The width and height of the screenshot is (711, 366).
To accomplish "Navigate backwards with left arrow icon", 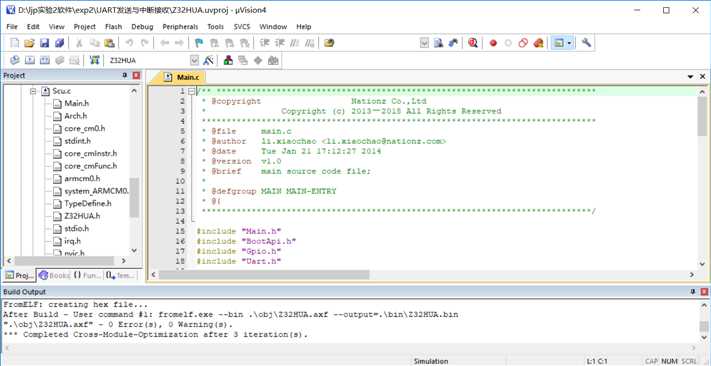I will [x=165, y=43].
